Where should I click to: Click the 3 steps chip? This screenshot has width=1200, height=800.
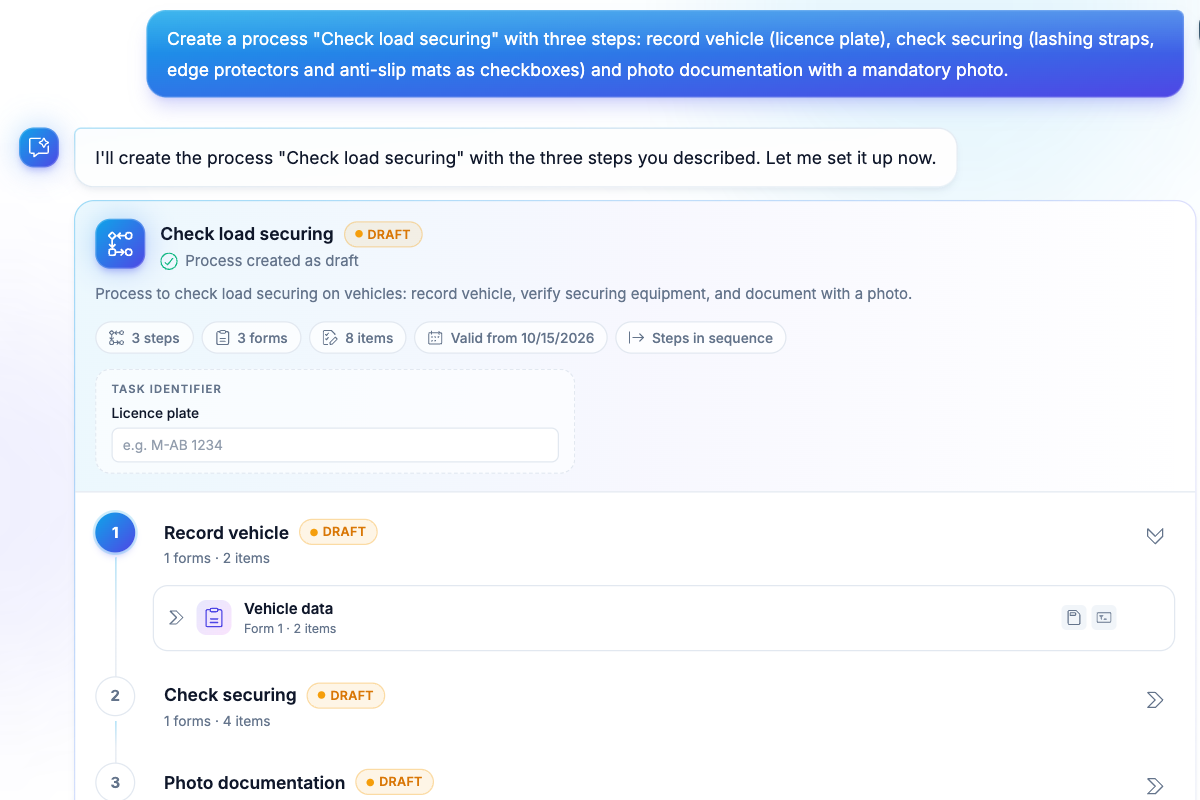145,338
